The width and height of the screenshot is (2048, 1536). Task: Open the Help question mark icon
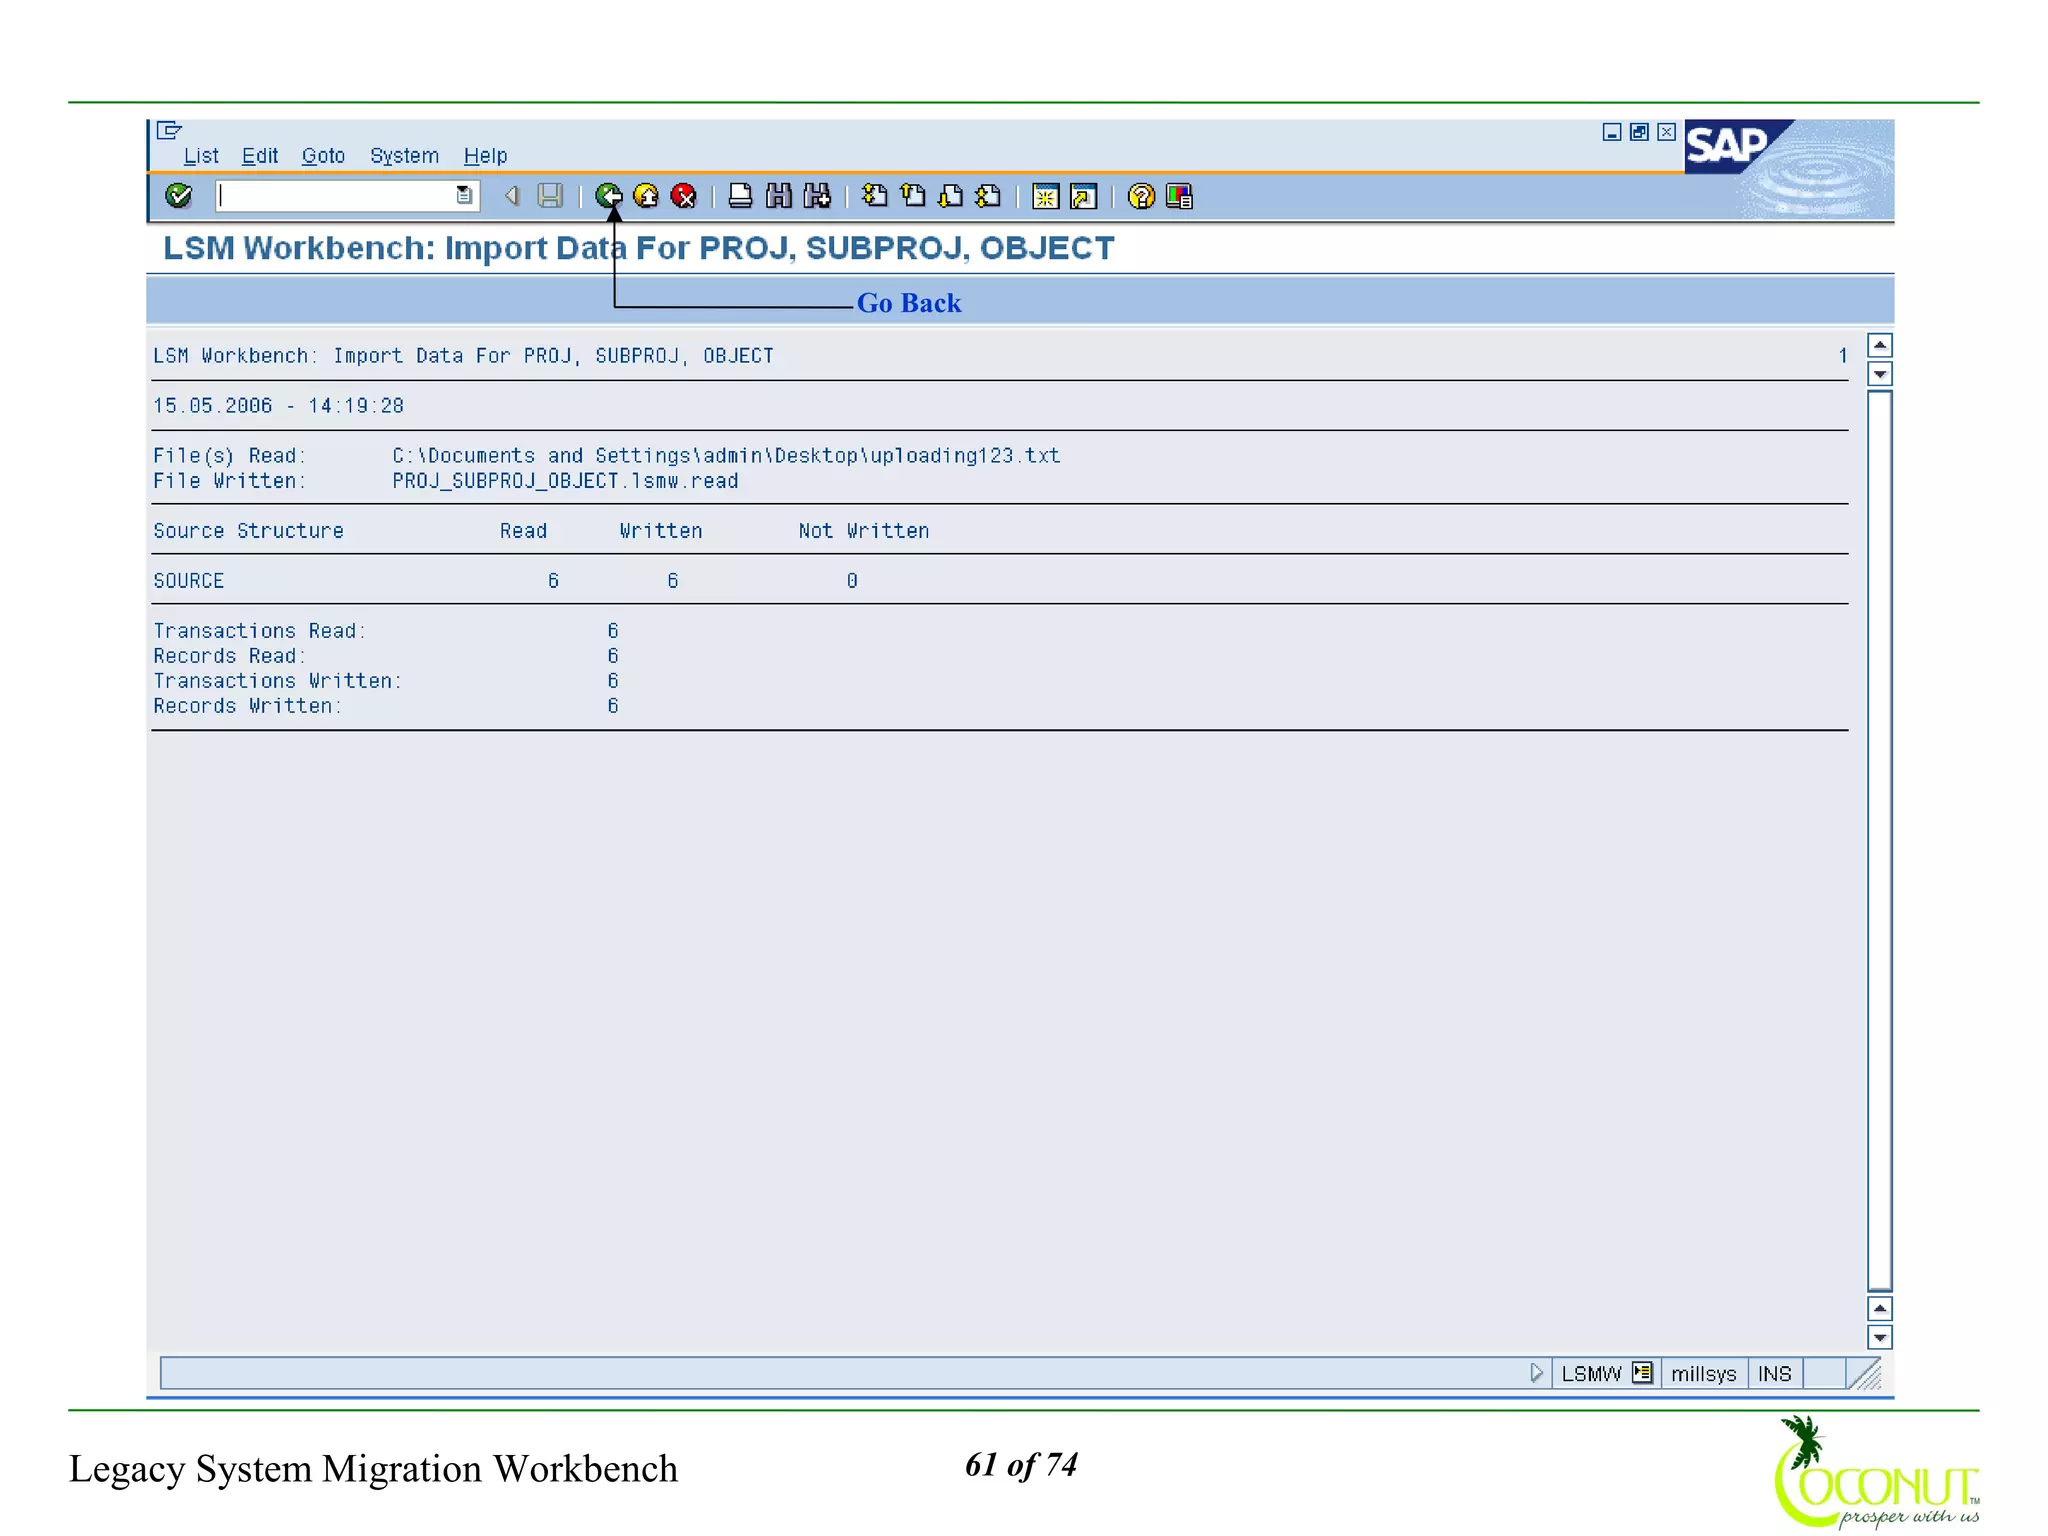click(1141, 196)
